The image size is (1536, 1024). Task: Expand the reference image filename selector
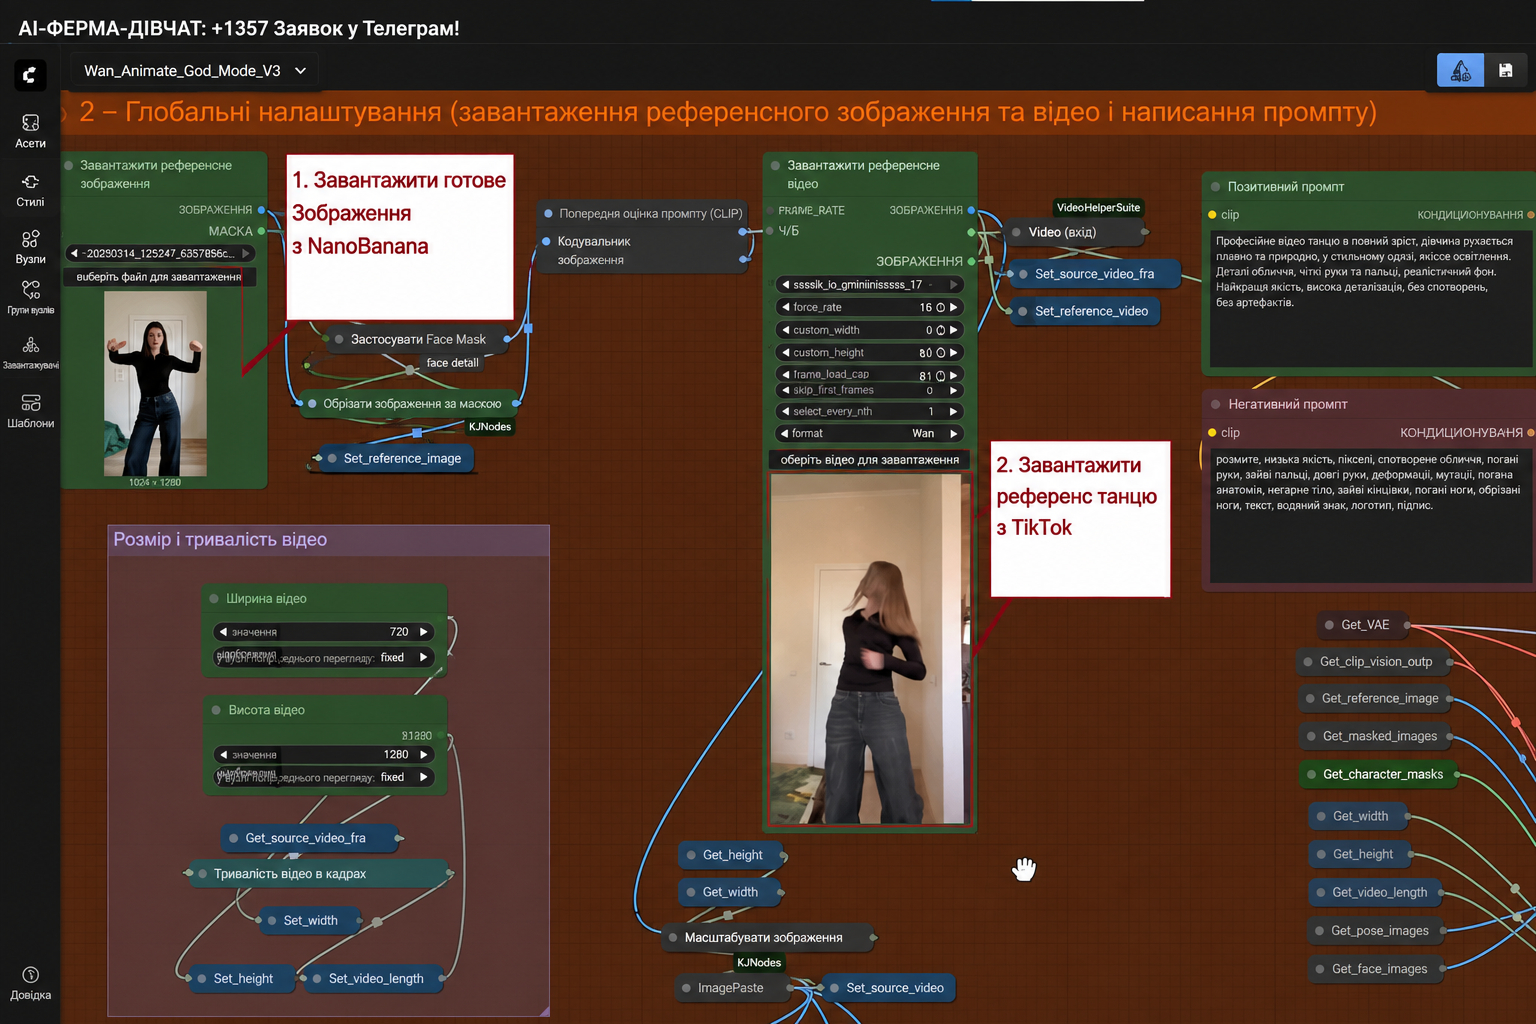point(160,253)
